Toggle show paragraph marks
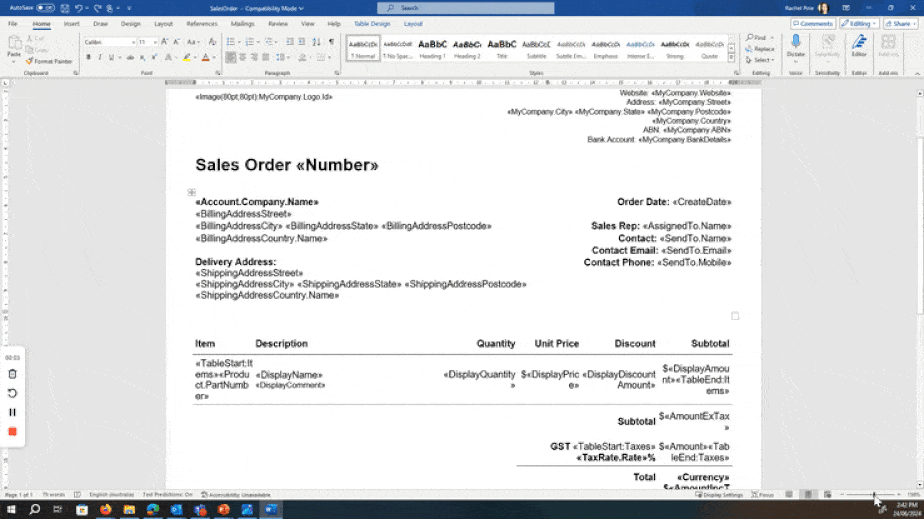Screen dimensions: 924x519 (331, 42)
